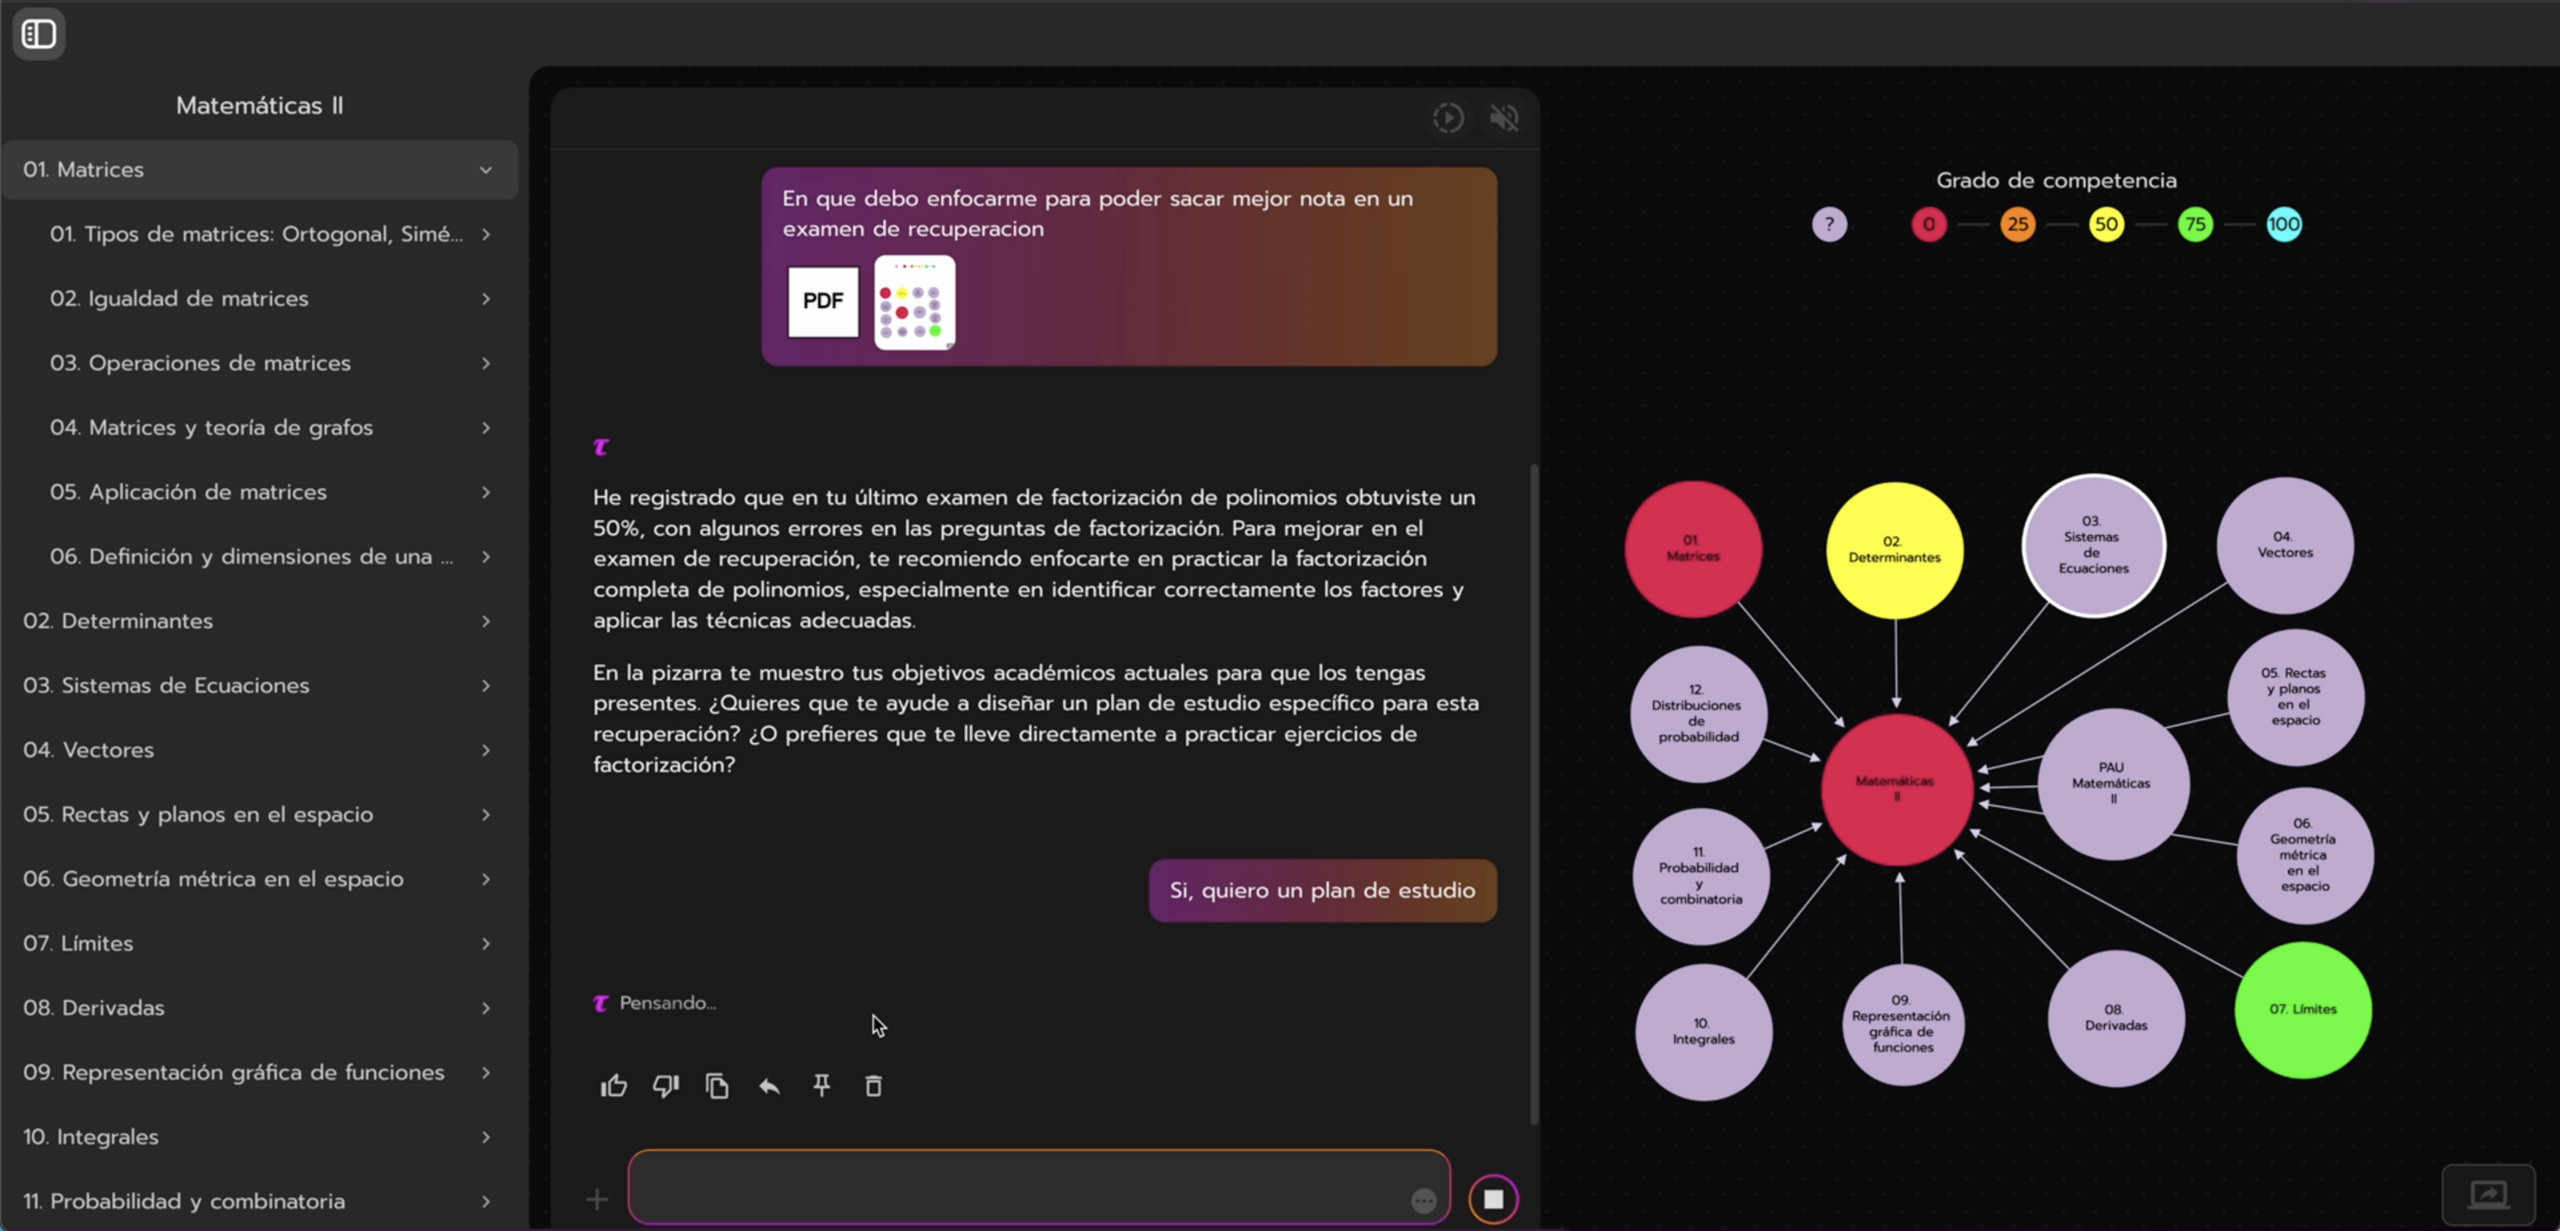The image size is (2560, 1231).
Task: Delete message using trash icon
Action: tap(873, 1086)
